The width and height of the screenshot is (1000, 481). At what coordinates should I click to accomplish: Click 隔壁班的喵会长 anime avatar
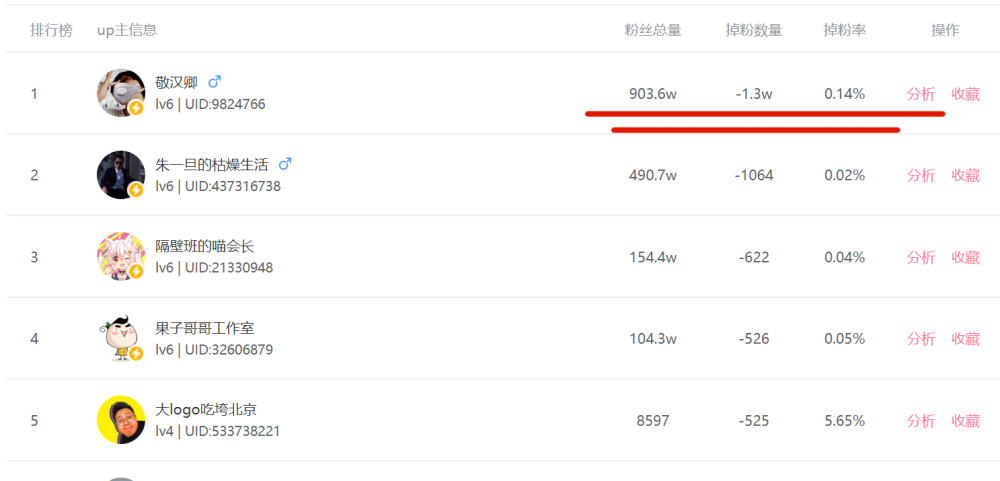pyautogui.click(x=120, y=256)
